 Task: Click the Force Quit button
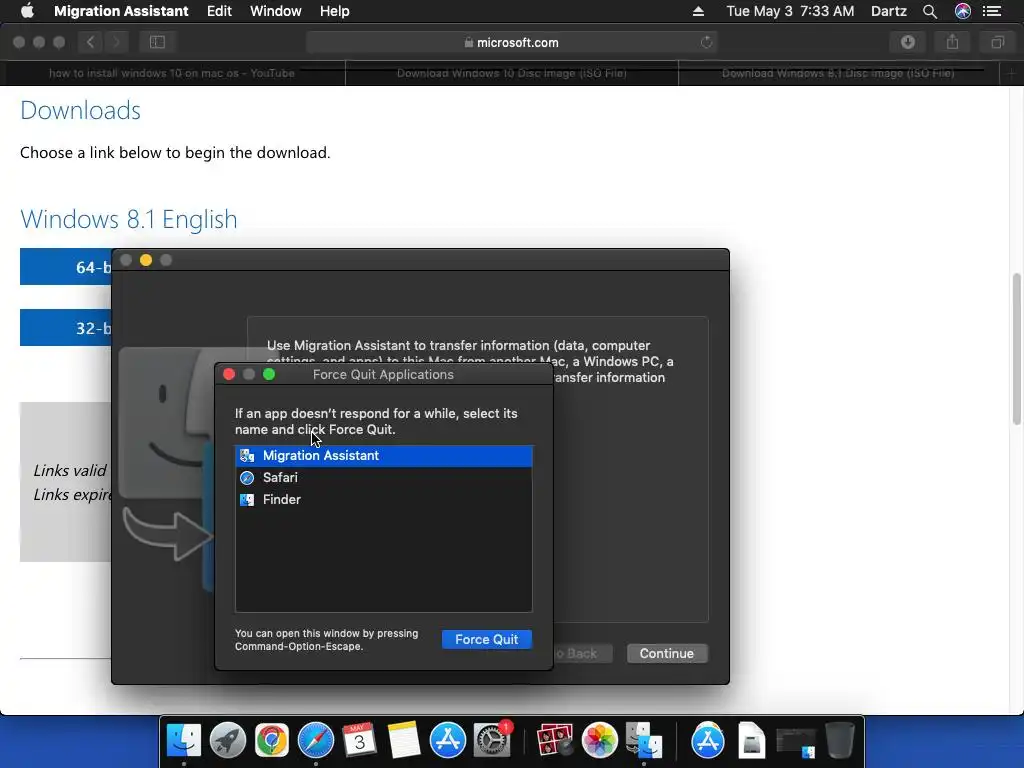click(487, 639)
